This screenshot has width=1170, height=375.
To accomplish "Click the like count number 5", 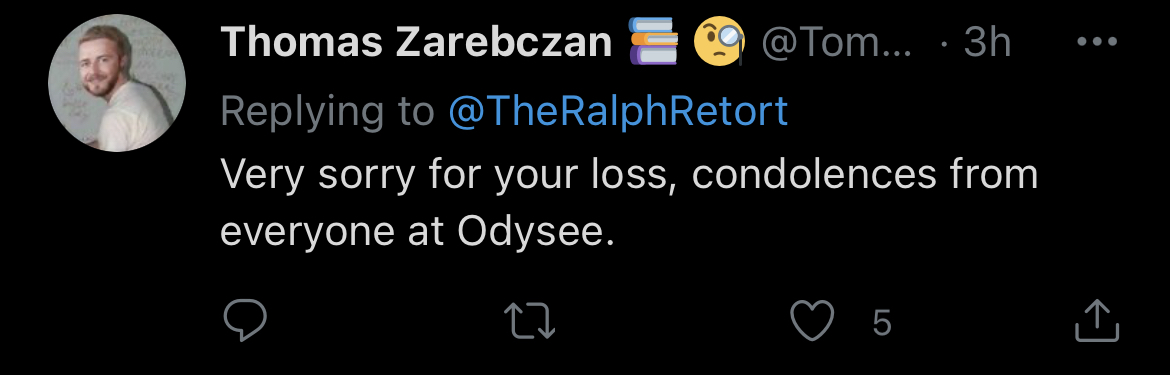I will [882, 324].
